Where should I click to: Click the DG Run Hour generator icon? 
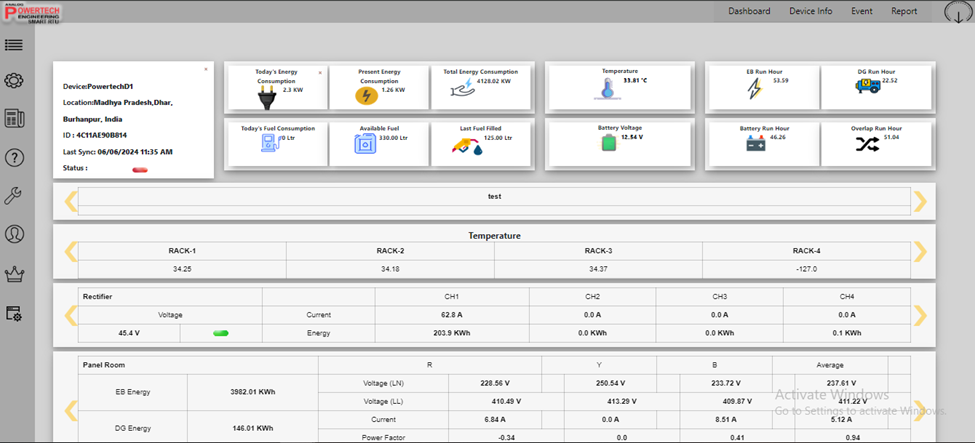point(867,89)
